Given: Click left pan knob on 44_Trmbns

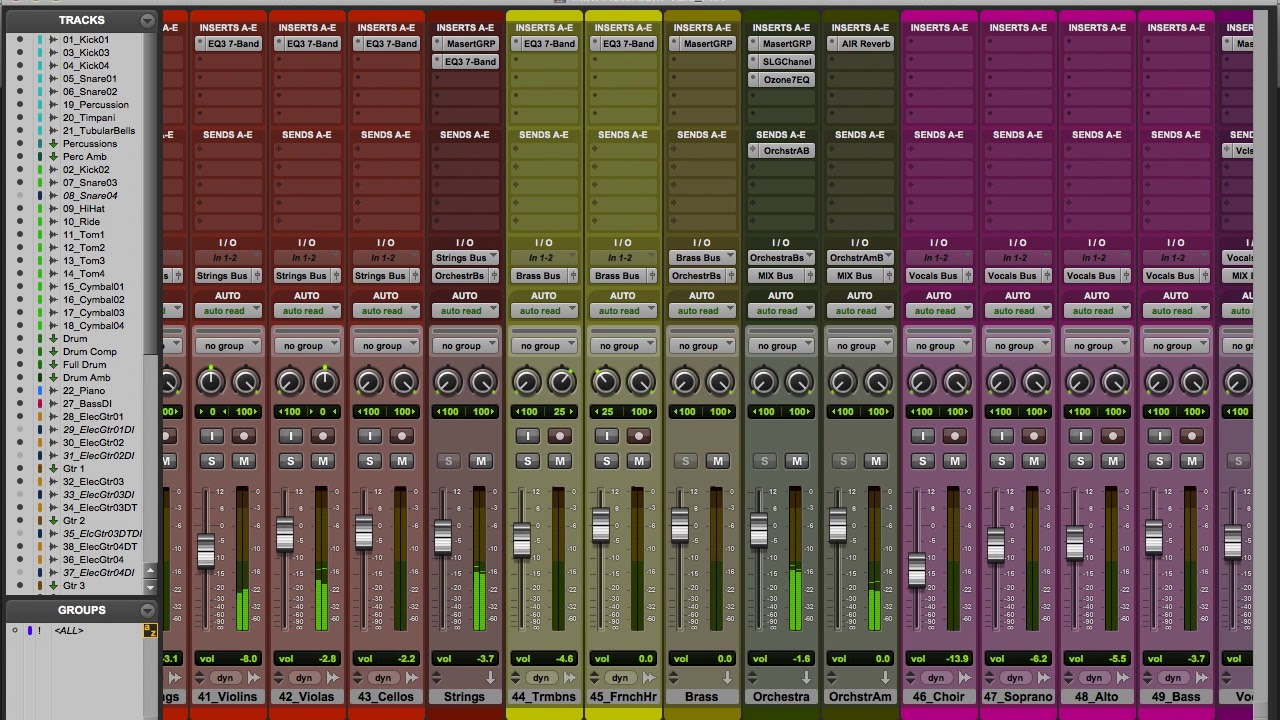Looking at the screenshot, I should (527, 381).
